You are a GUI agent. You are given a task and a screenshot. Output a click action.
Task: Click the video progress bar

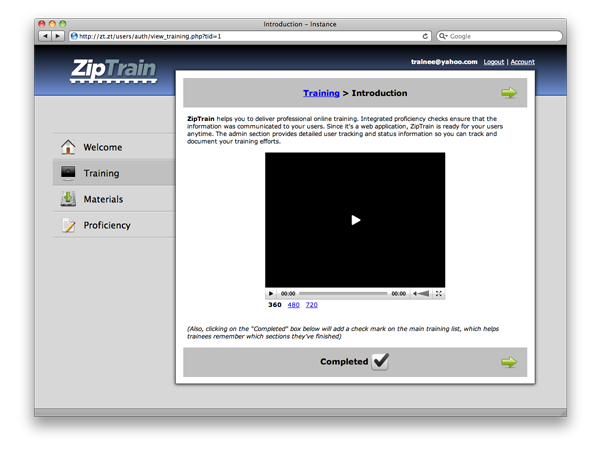343,293
